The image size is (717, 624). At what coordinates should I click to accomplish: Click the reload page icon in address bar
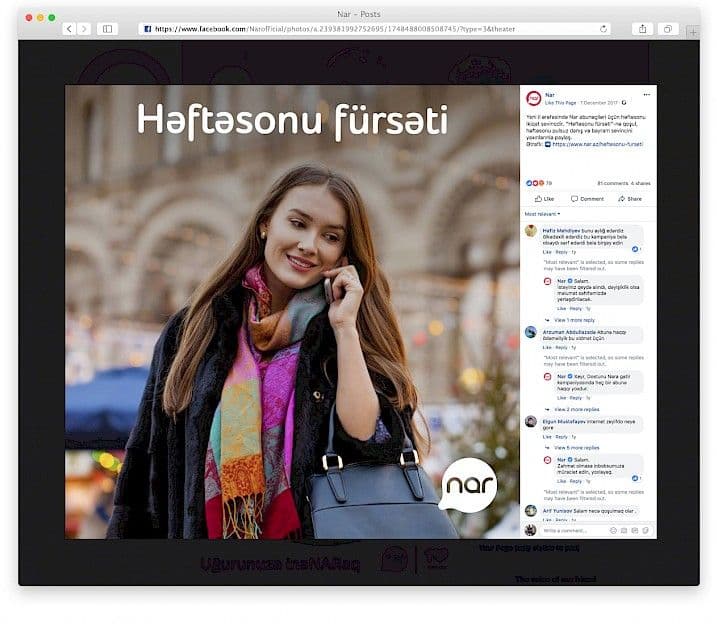tap(603, 29)
